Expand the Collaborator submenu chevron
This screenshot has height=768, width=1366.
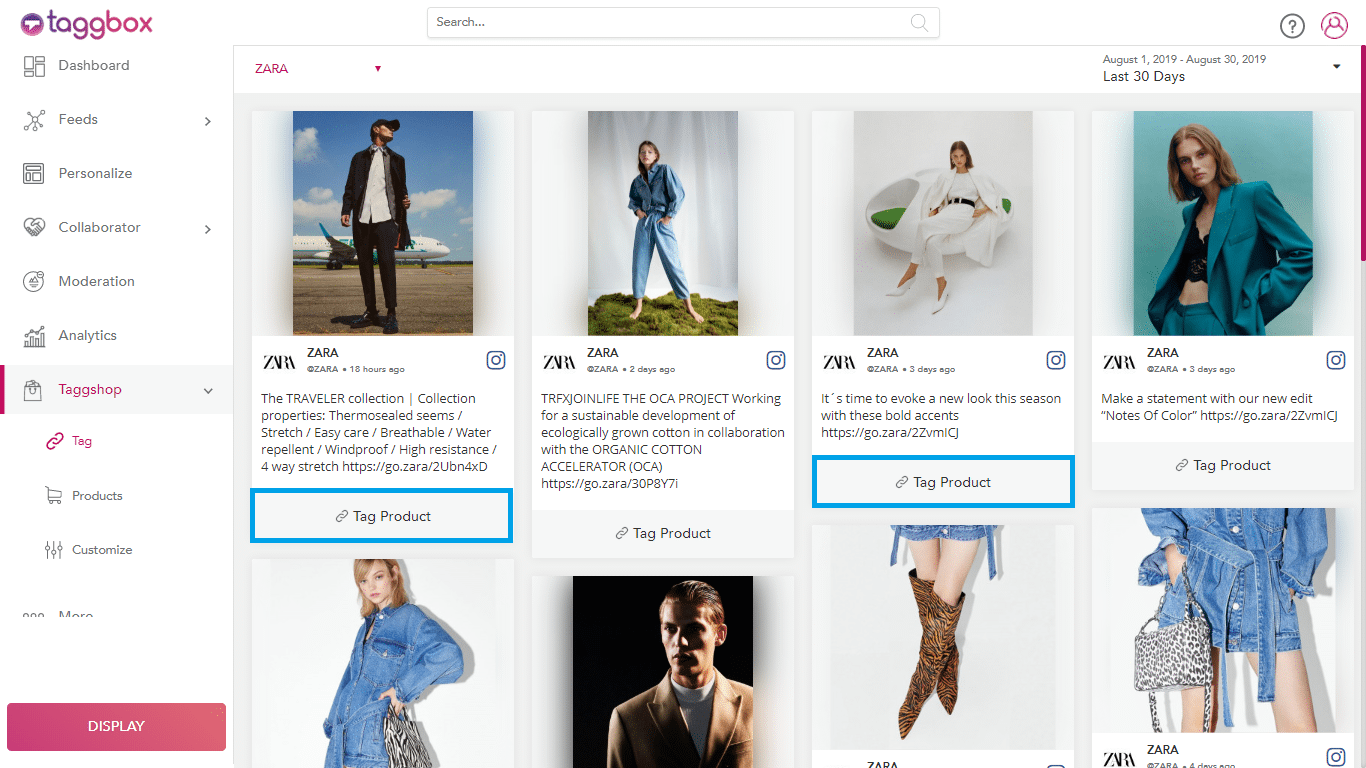(208, 229)
